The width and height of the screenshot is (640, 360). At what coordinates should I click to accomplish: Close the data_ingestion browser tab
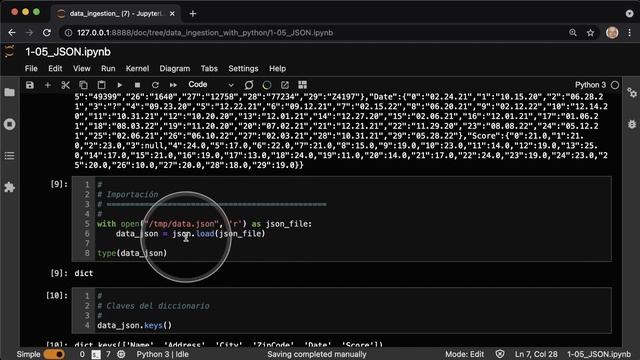point(172,13)
